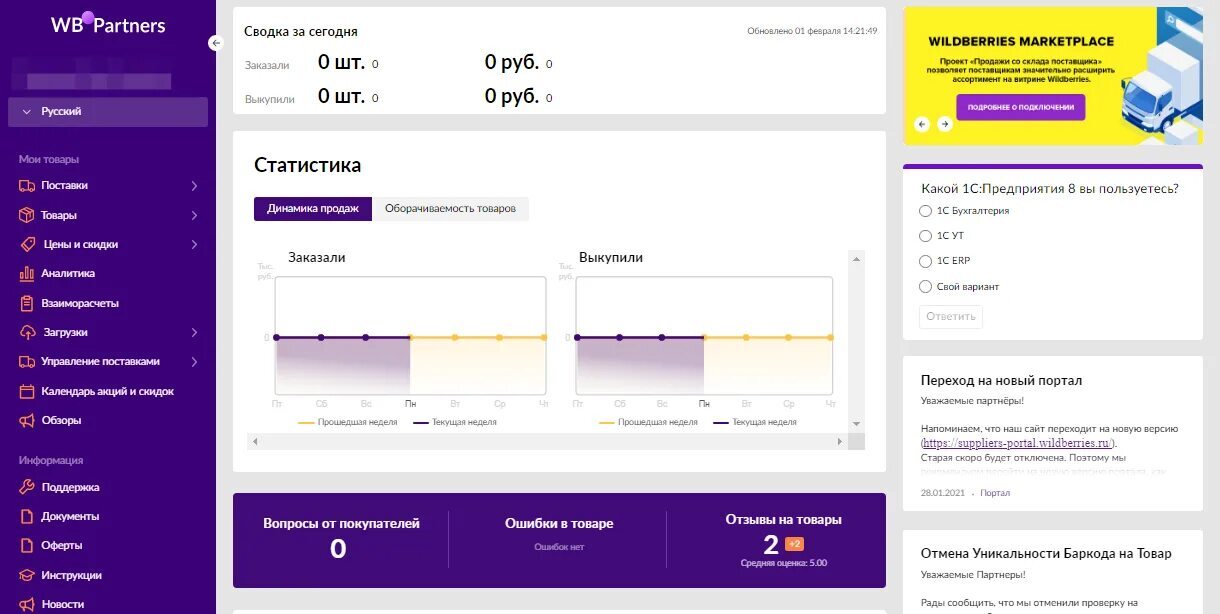The width and height of the screenshot is (1220, 614).
Task: Click the Поддержка wrench icon
Action: point(26,487)
